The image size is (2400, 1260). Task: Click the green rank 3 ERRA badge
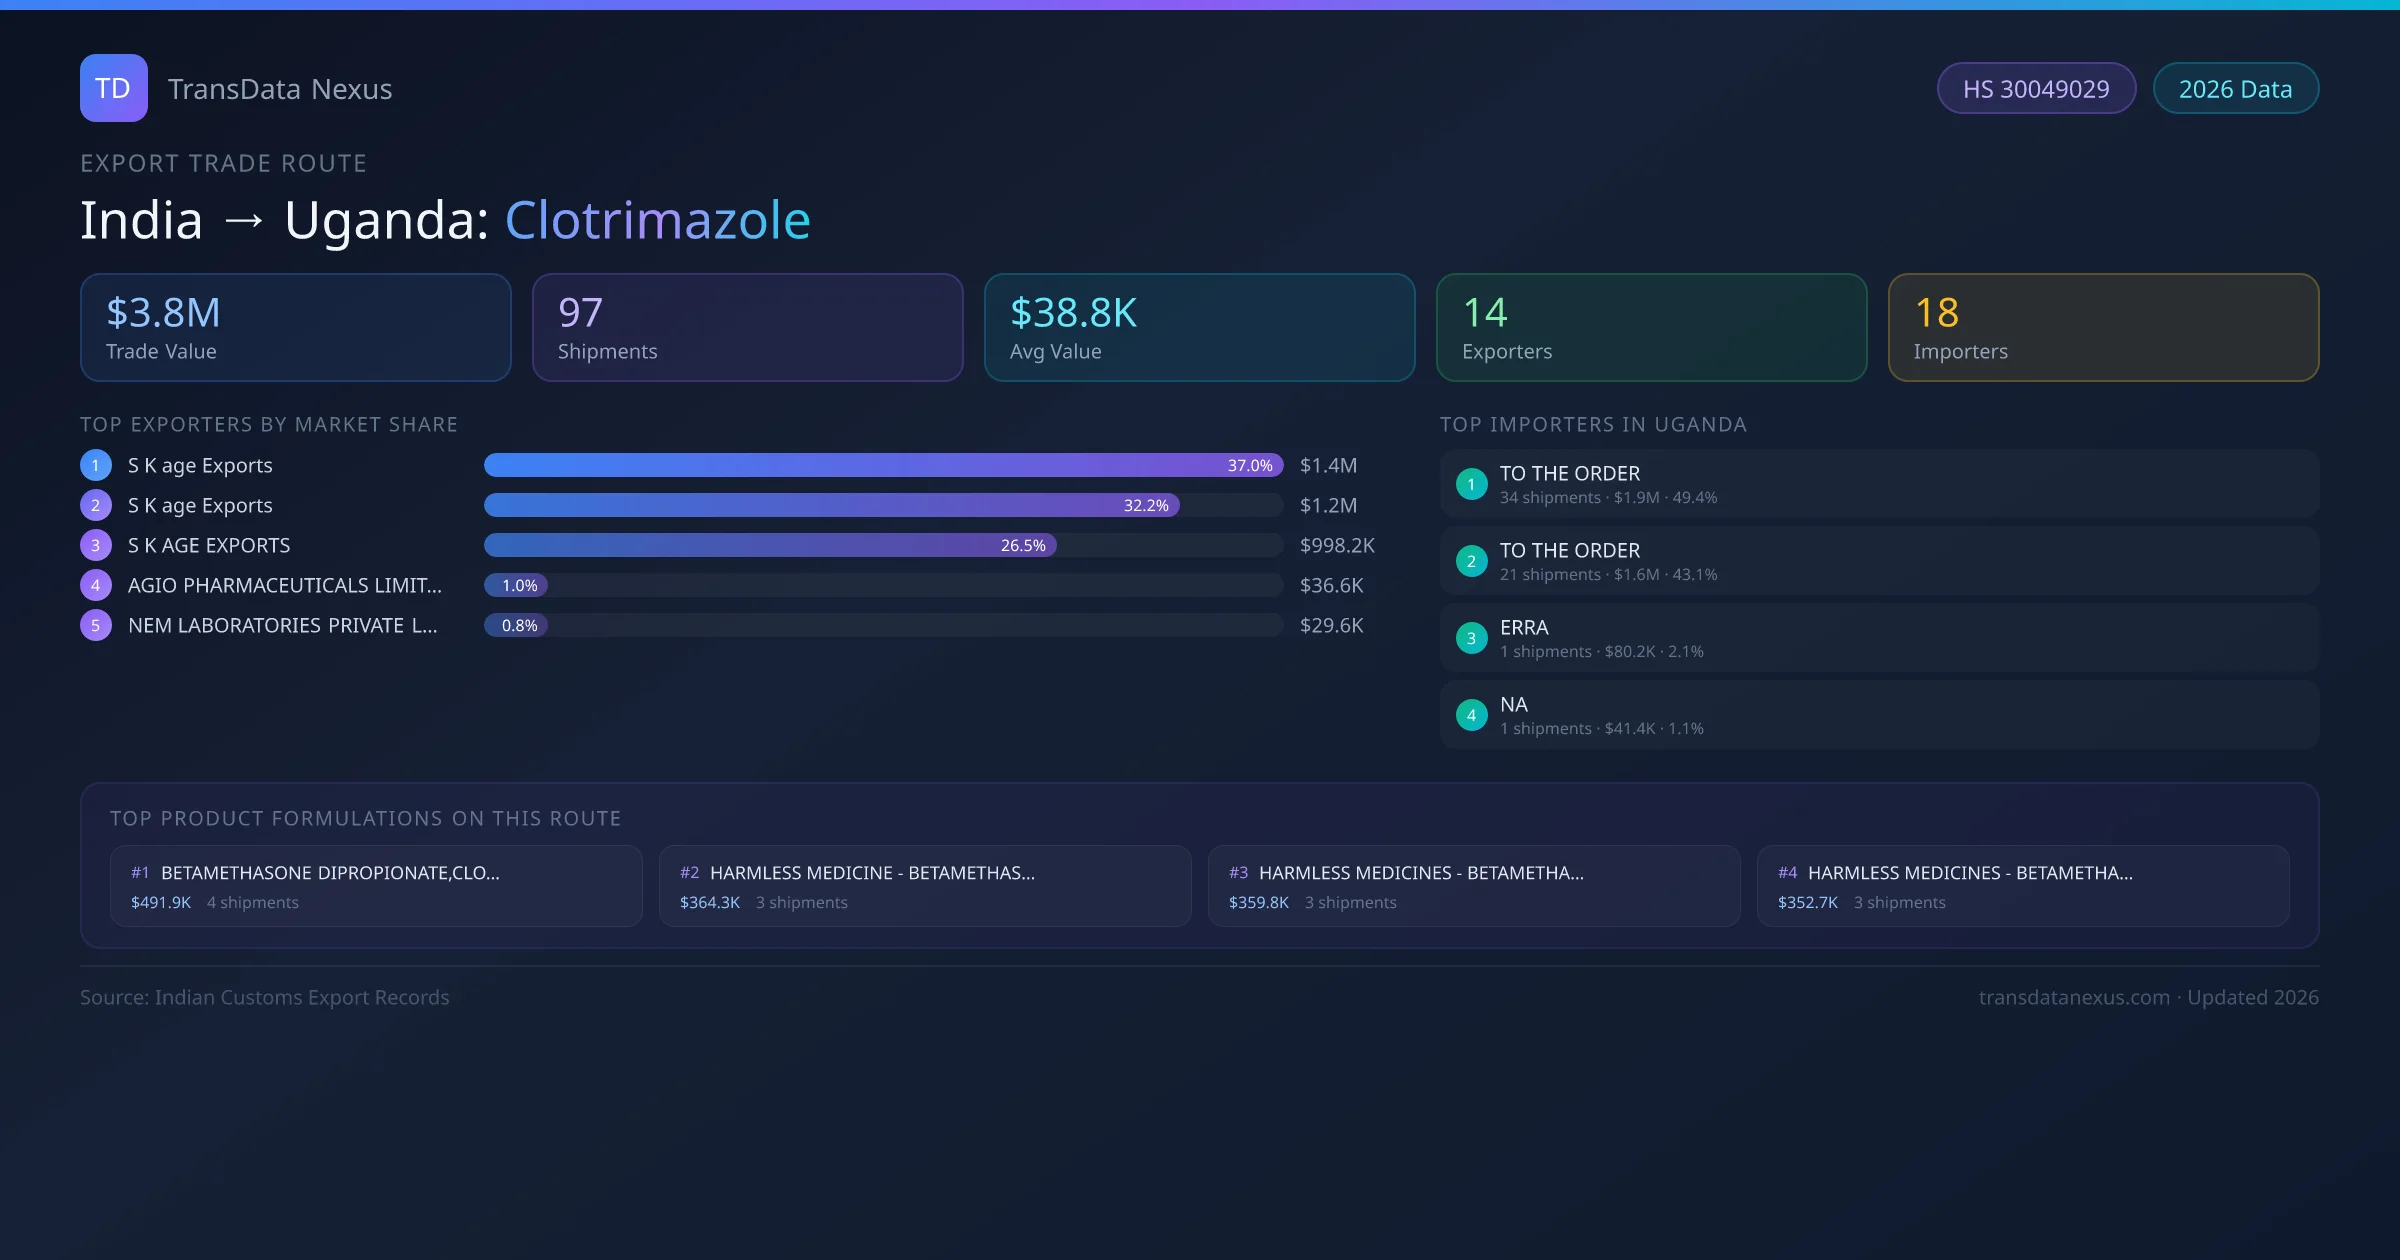[1471, 638]
